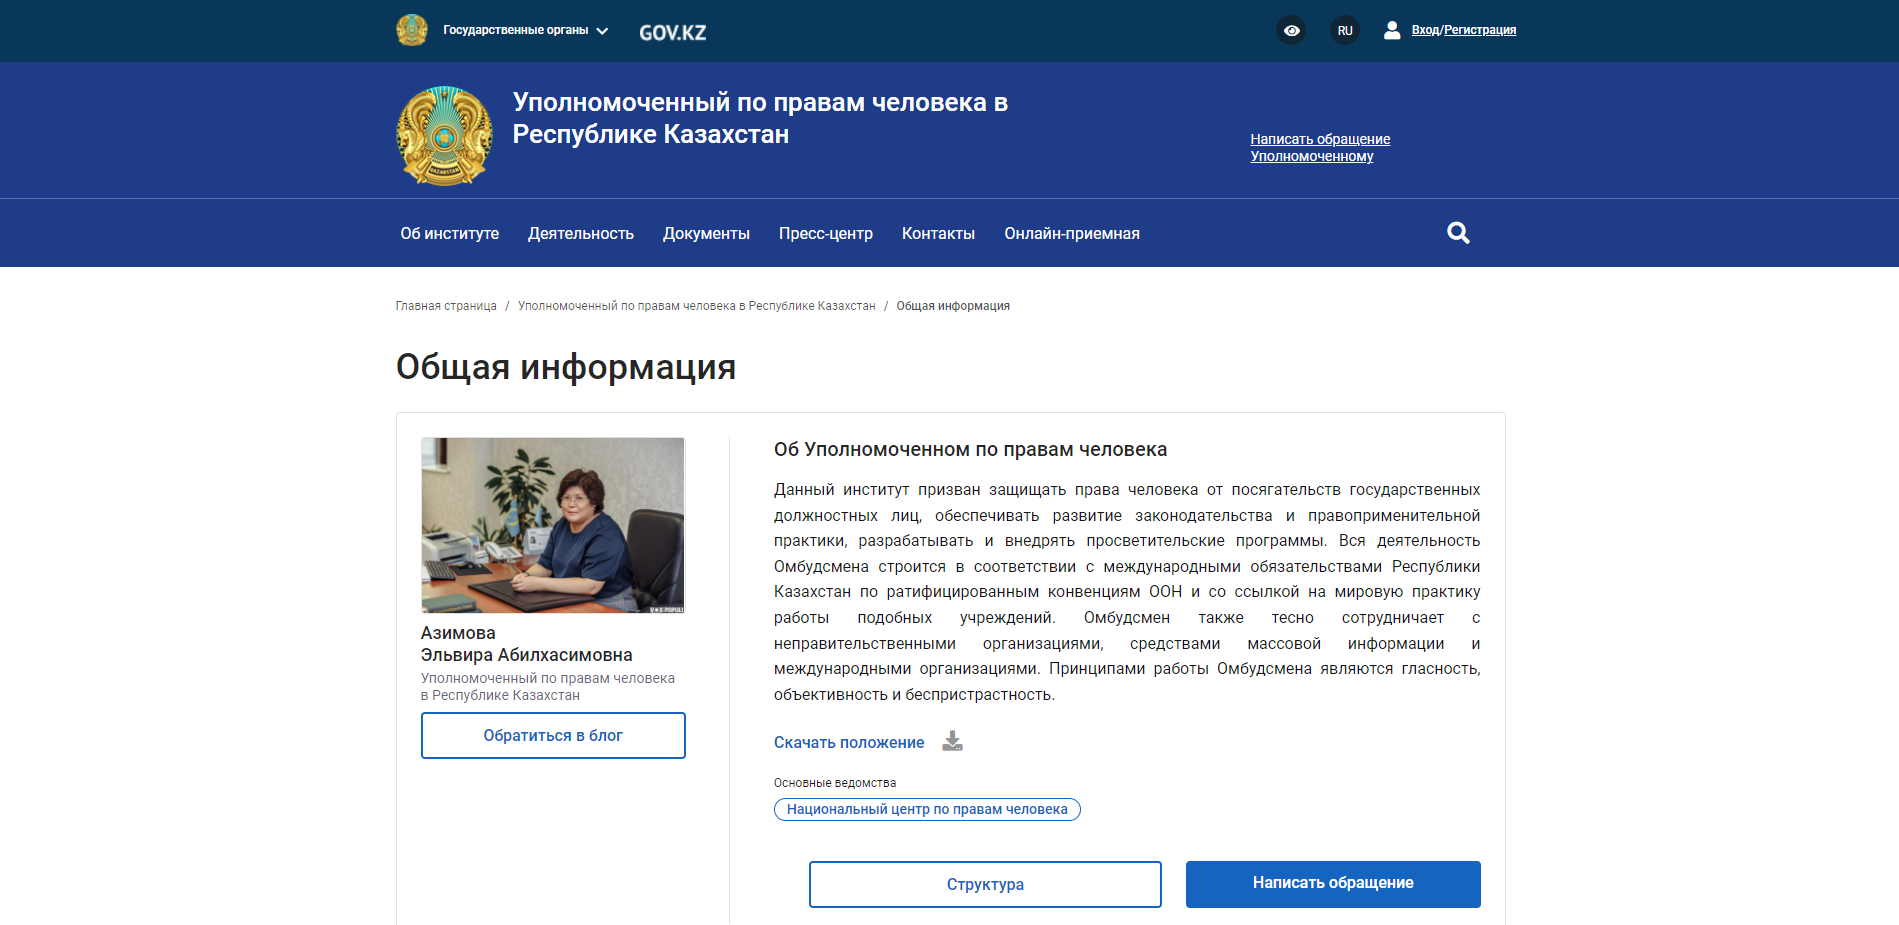
Task: Open the Скачать положение link
Action: tap(849, 742)
